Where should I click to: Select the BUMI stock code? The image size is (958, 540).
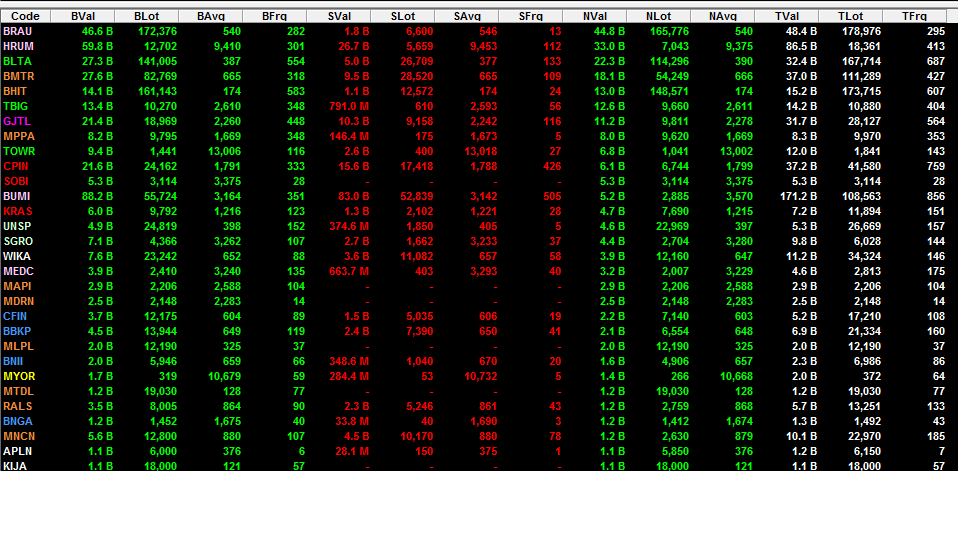click(x=16, y=196)
